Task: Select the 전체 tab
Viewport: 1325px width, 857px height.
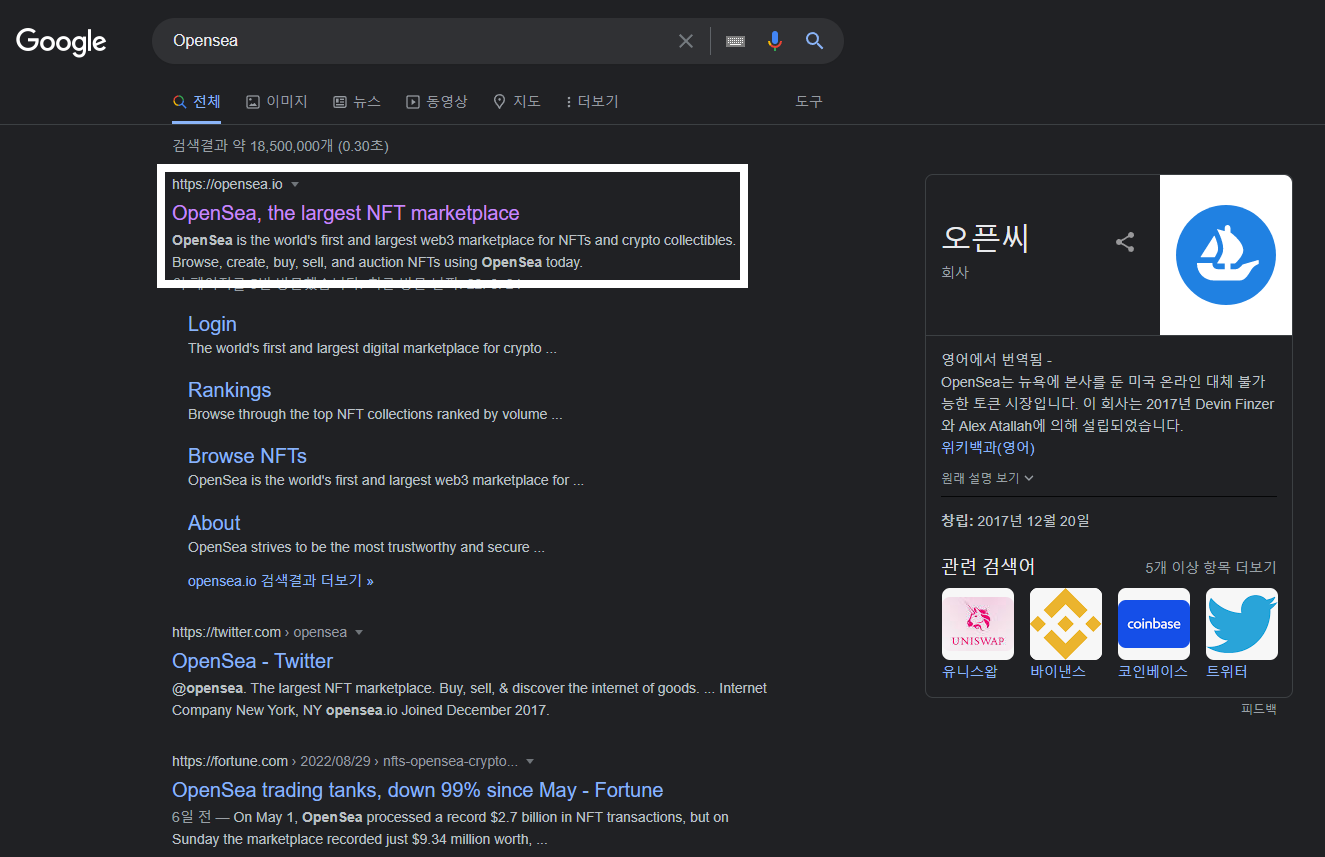Action: point(197,102)
